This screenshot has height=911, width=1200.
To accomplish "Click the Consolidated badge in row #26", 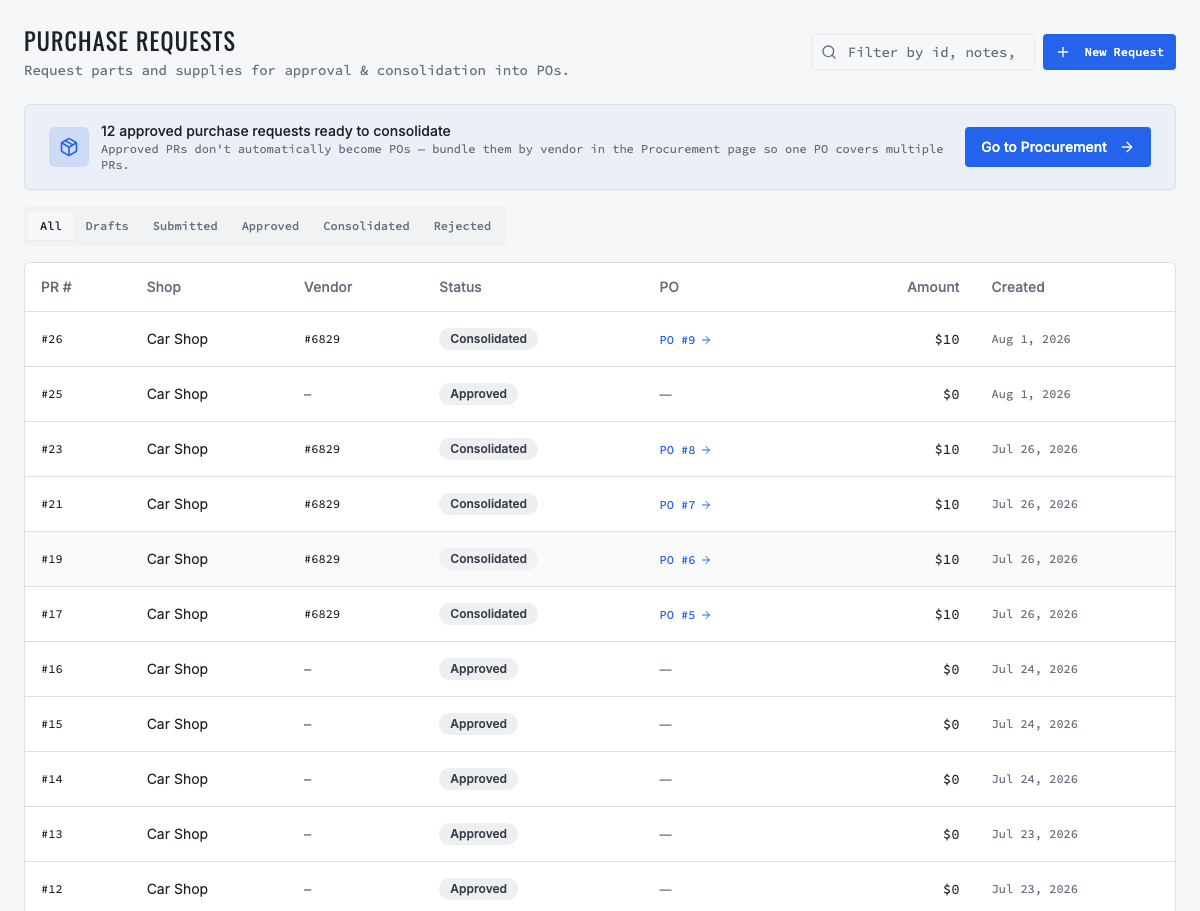I will tap(488, 339).
